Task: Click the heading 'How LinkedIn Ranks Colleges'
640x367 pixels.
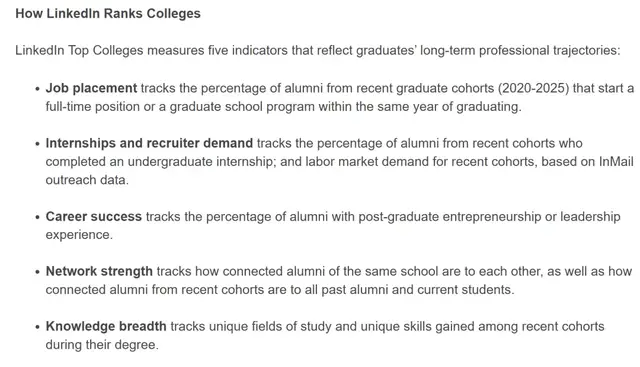Action: click(x=108, y=13)
